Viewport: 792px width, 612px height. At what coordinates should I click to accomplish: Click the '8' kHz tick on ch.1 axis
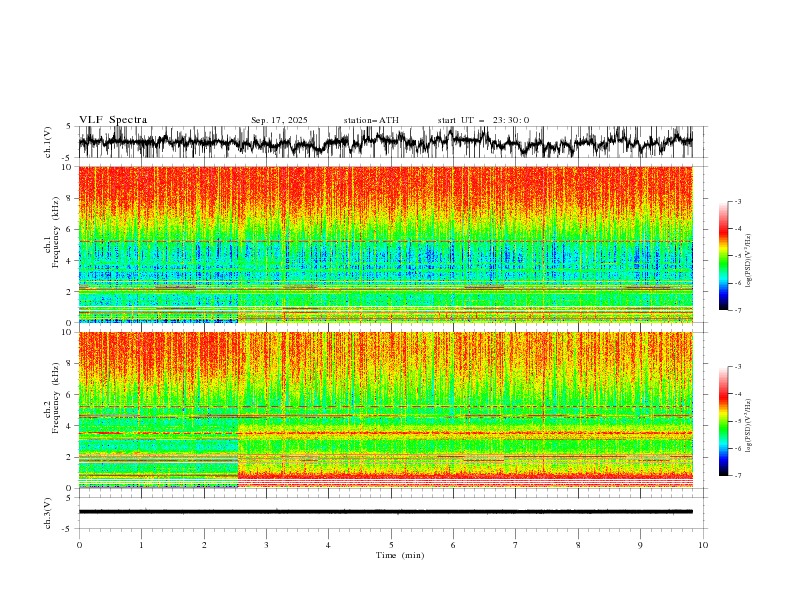pyautogui.click(x=69, y=198)
